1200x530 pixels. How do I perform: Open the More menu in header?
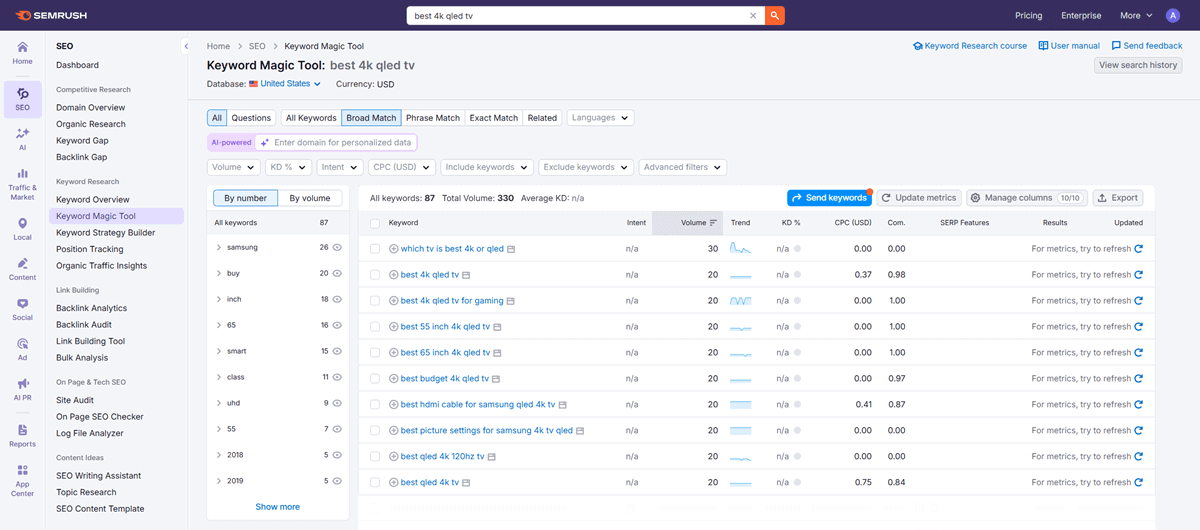[1136, 15]
